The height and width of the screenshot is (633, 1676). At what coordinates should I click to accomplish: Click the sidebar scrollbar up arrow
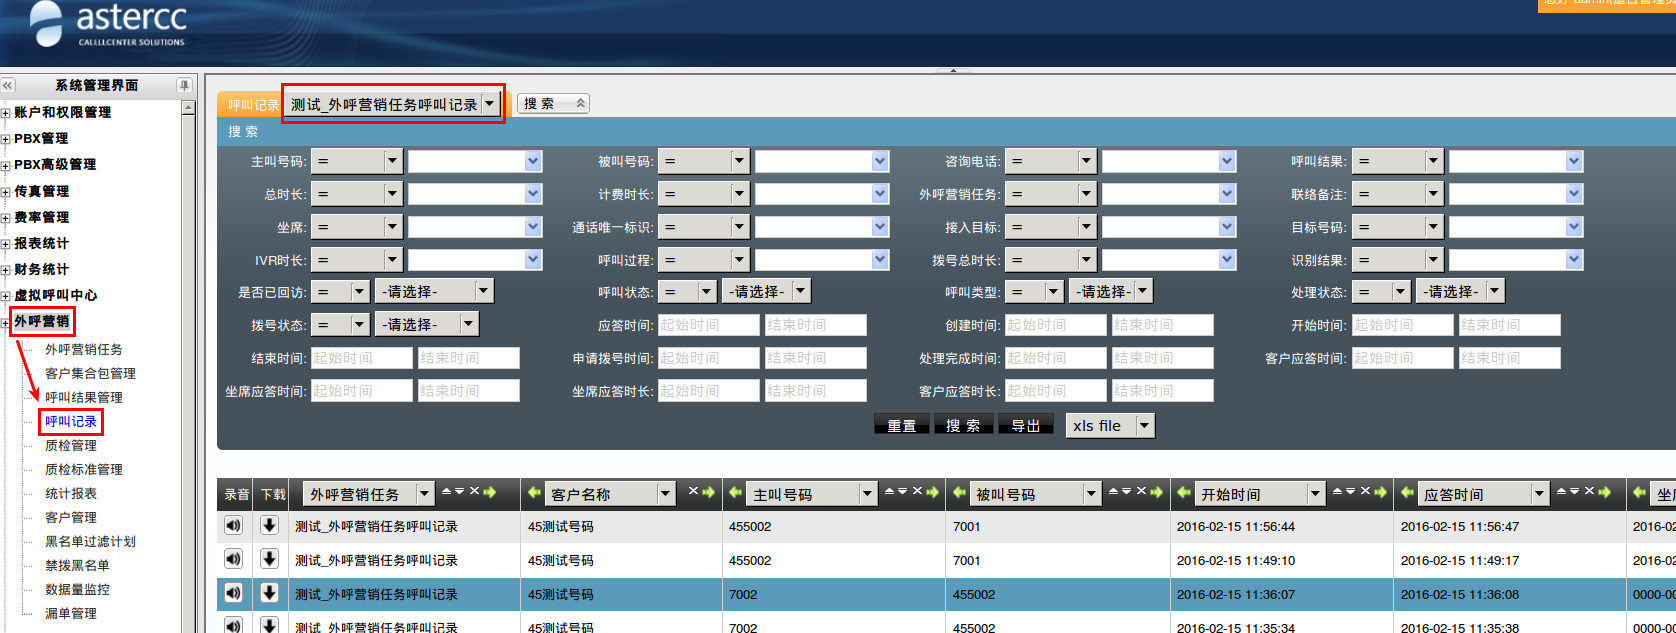pyautogui.click(x=188, y=107)
